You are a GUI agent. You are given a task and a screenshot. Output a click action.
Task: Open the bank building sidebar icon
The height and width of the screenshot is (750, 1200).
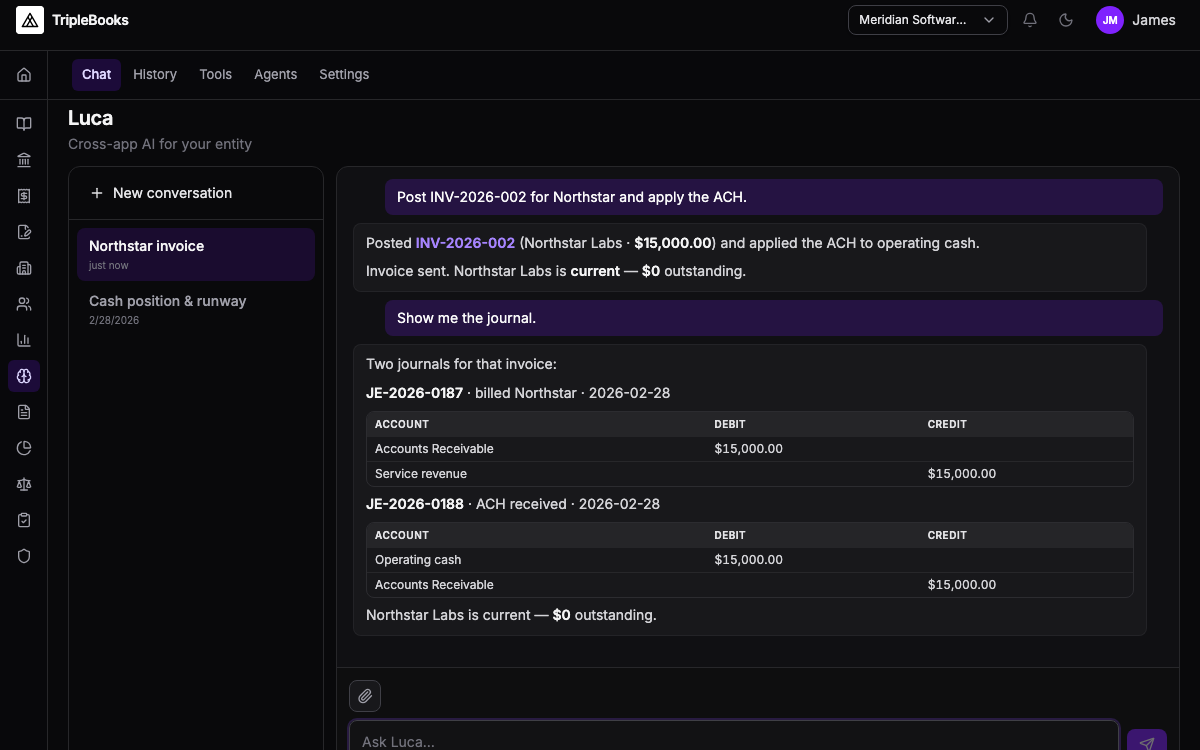(x=24, y=160)
